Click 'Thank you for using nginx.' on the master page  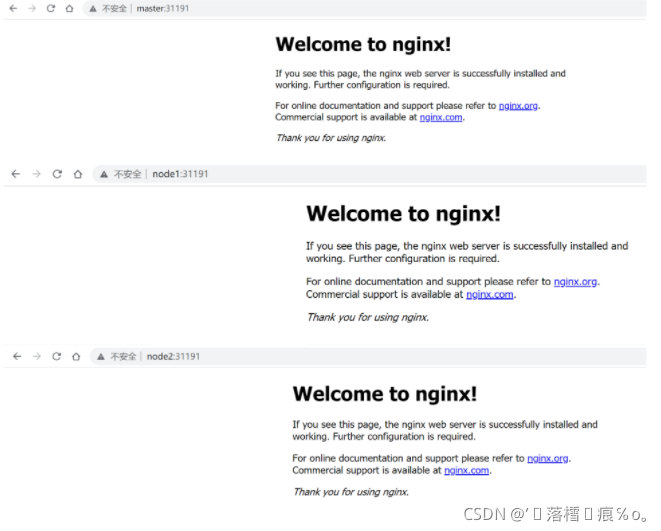(x=331, y=138)
